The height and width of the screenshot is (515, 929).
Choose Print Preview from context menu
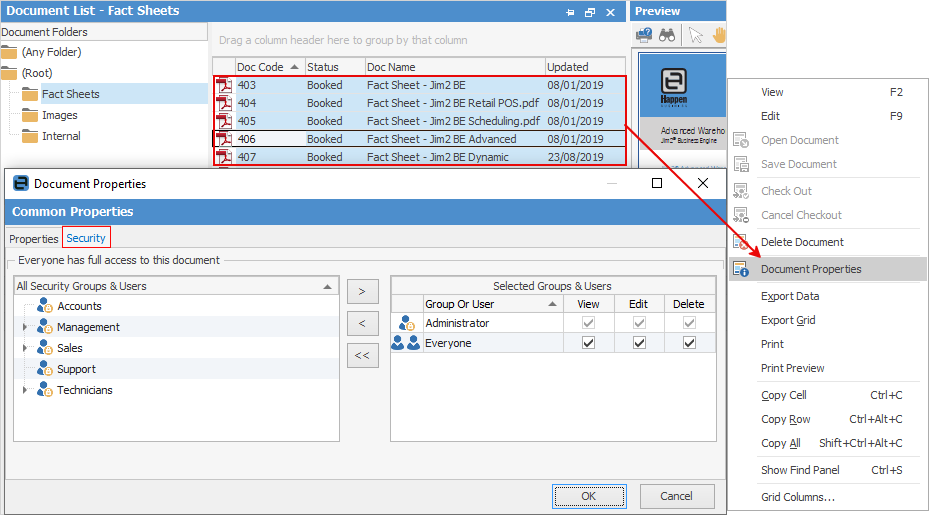792,368
